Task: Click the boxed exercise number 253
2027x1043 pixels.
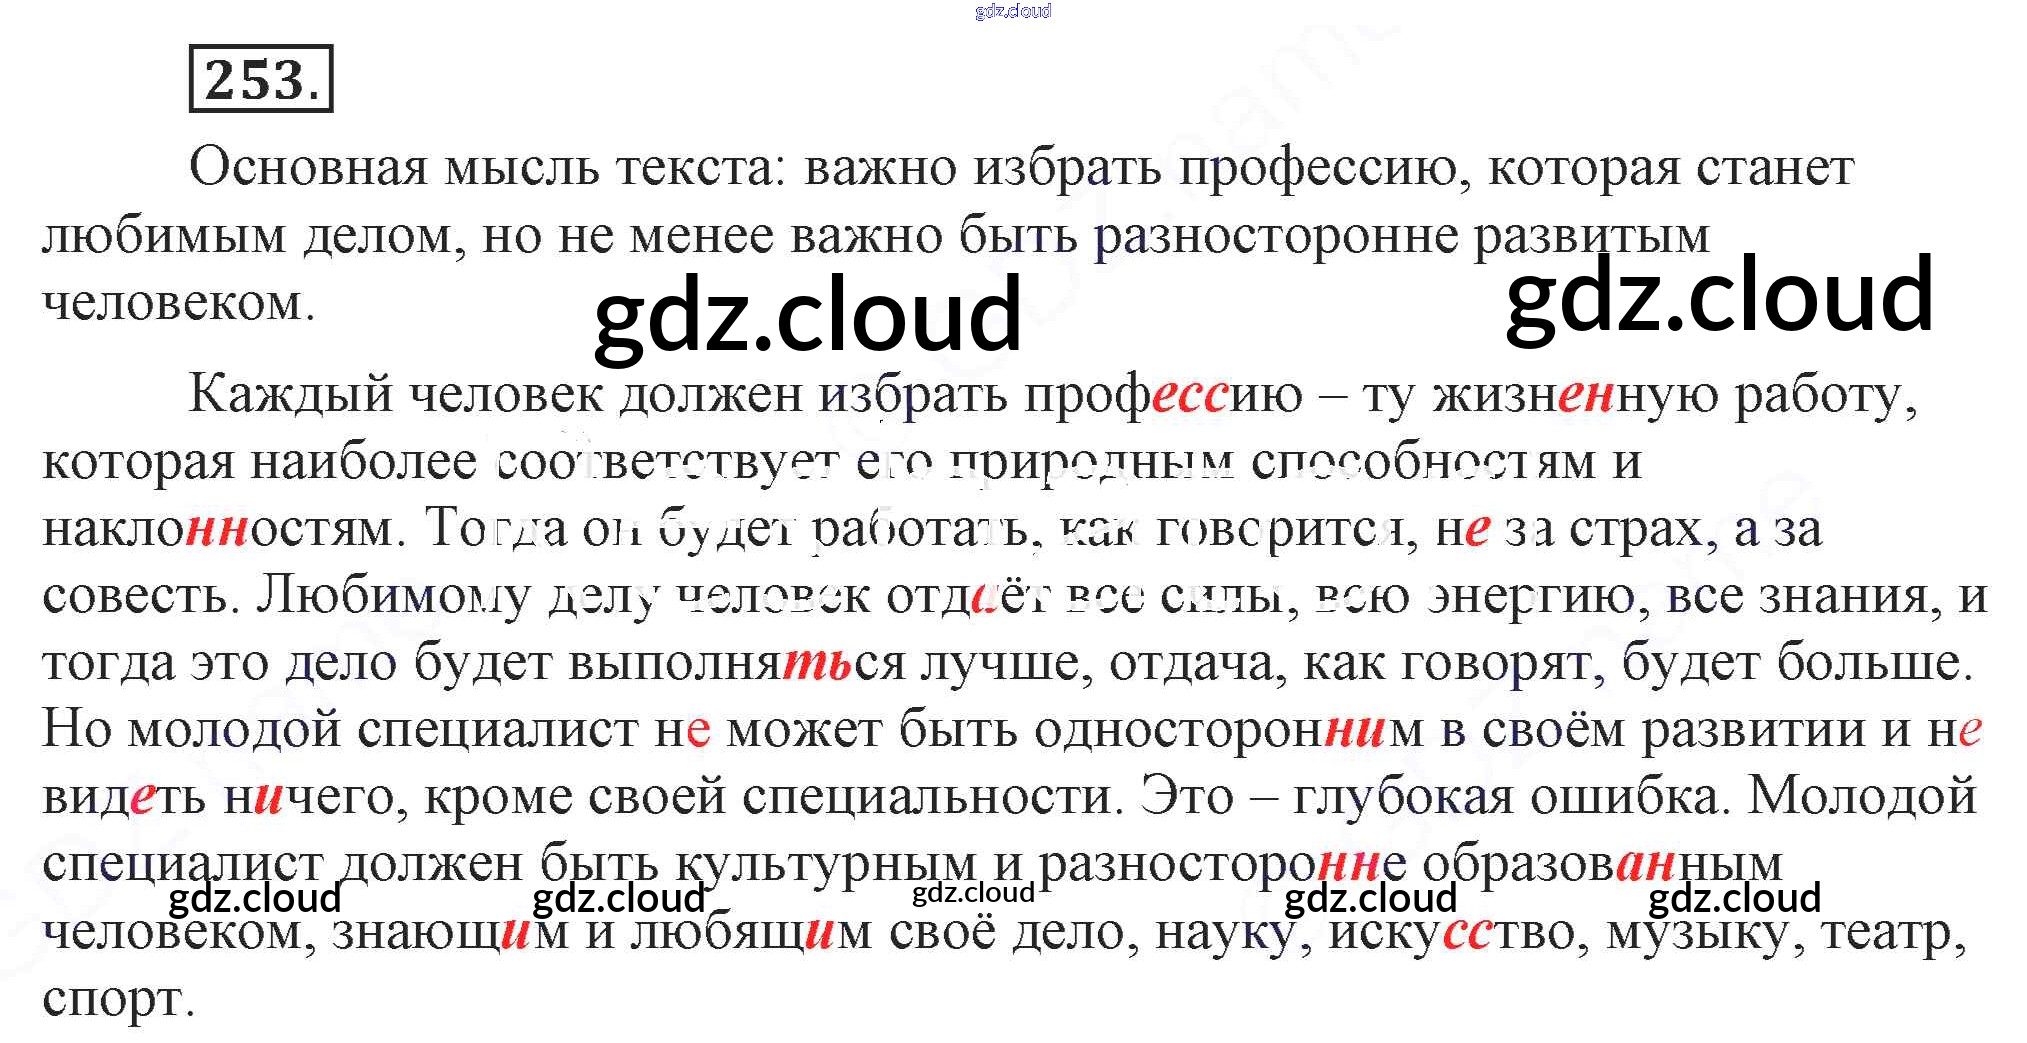Action: (260, 79)
